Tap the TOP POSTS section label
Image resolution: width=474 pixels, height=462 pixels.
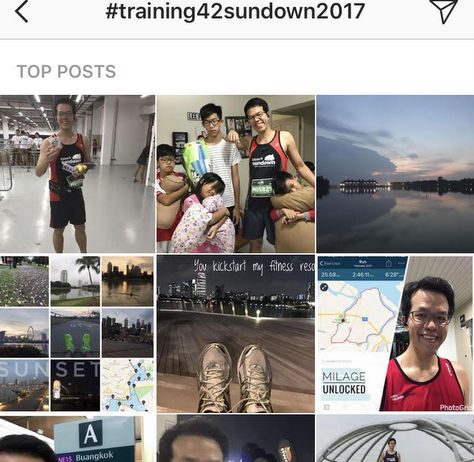pyautogui.click(x=66, y=71)
